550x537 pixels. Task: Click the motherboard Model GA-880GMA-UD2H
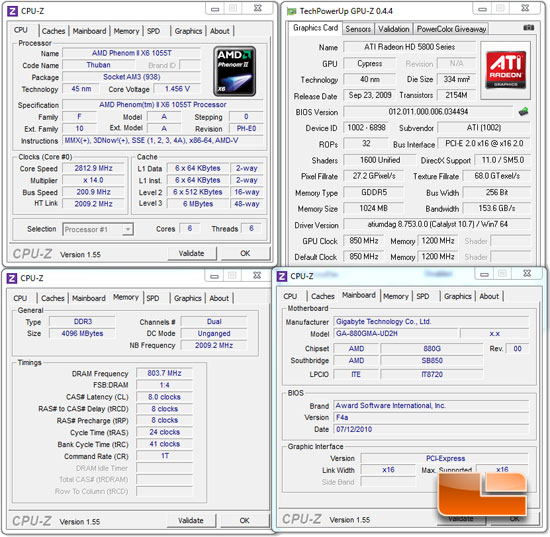396,334
